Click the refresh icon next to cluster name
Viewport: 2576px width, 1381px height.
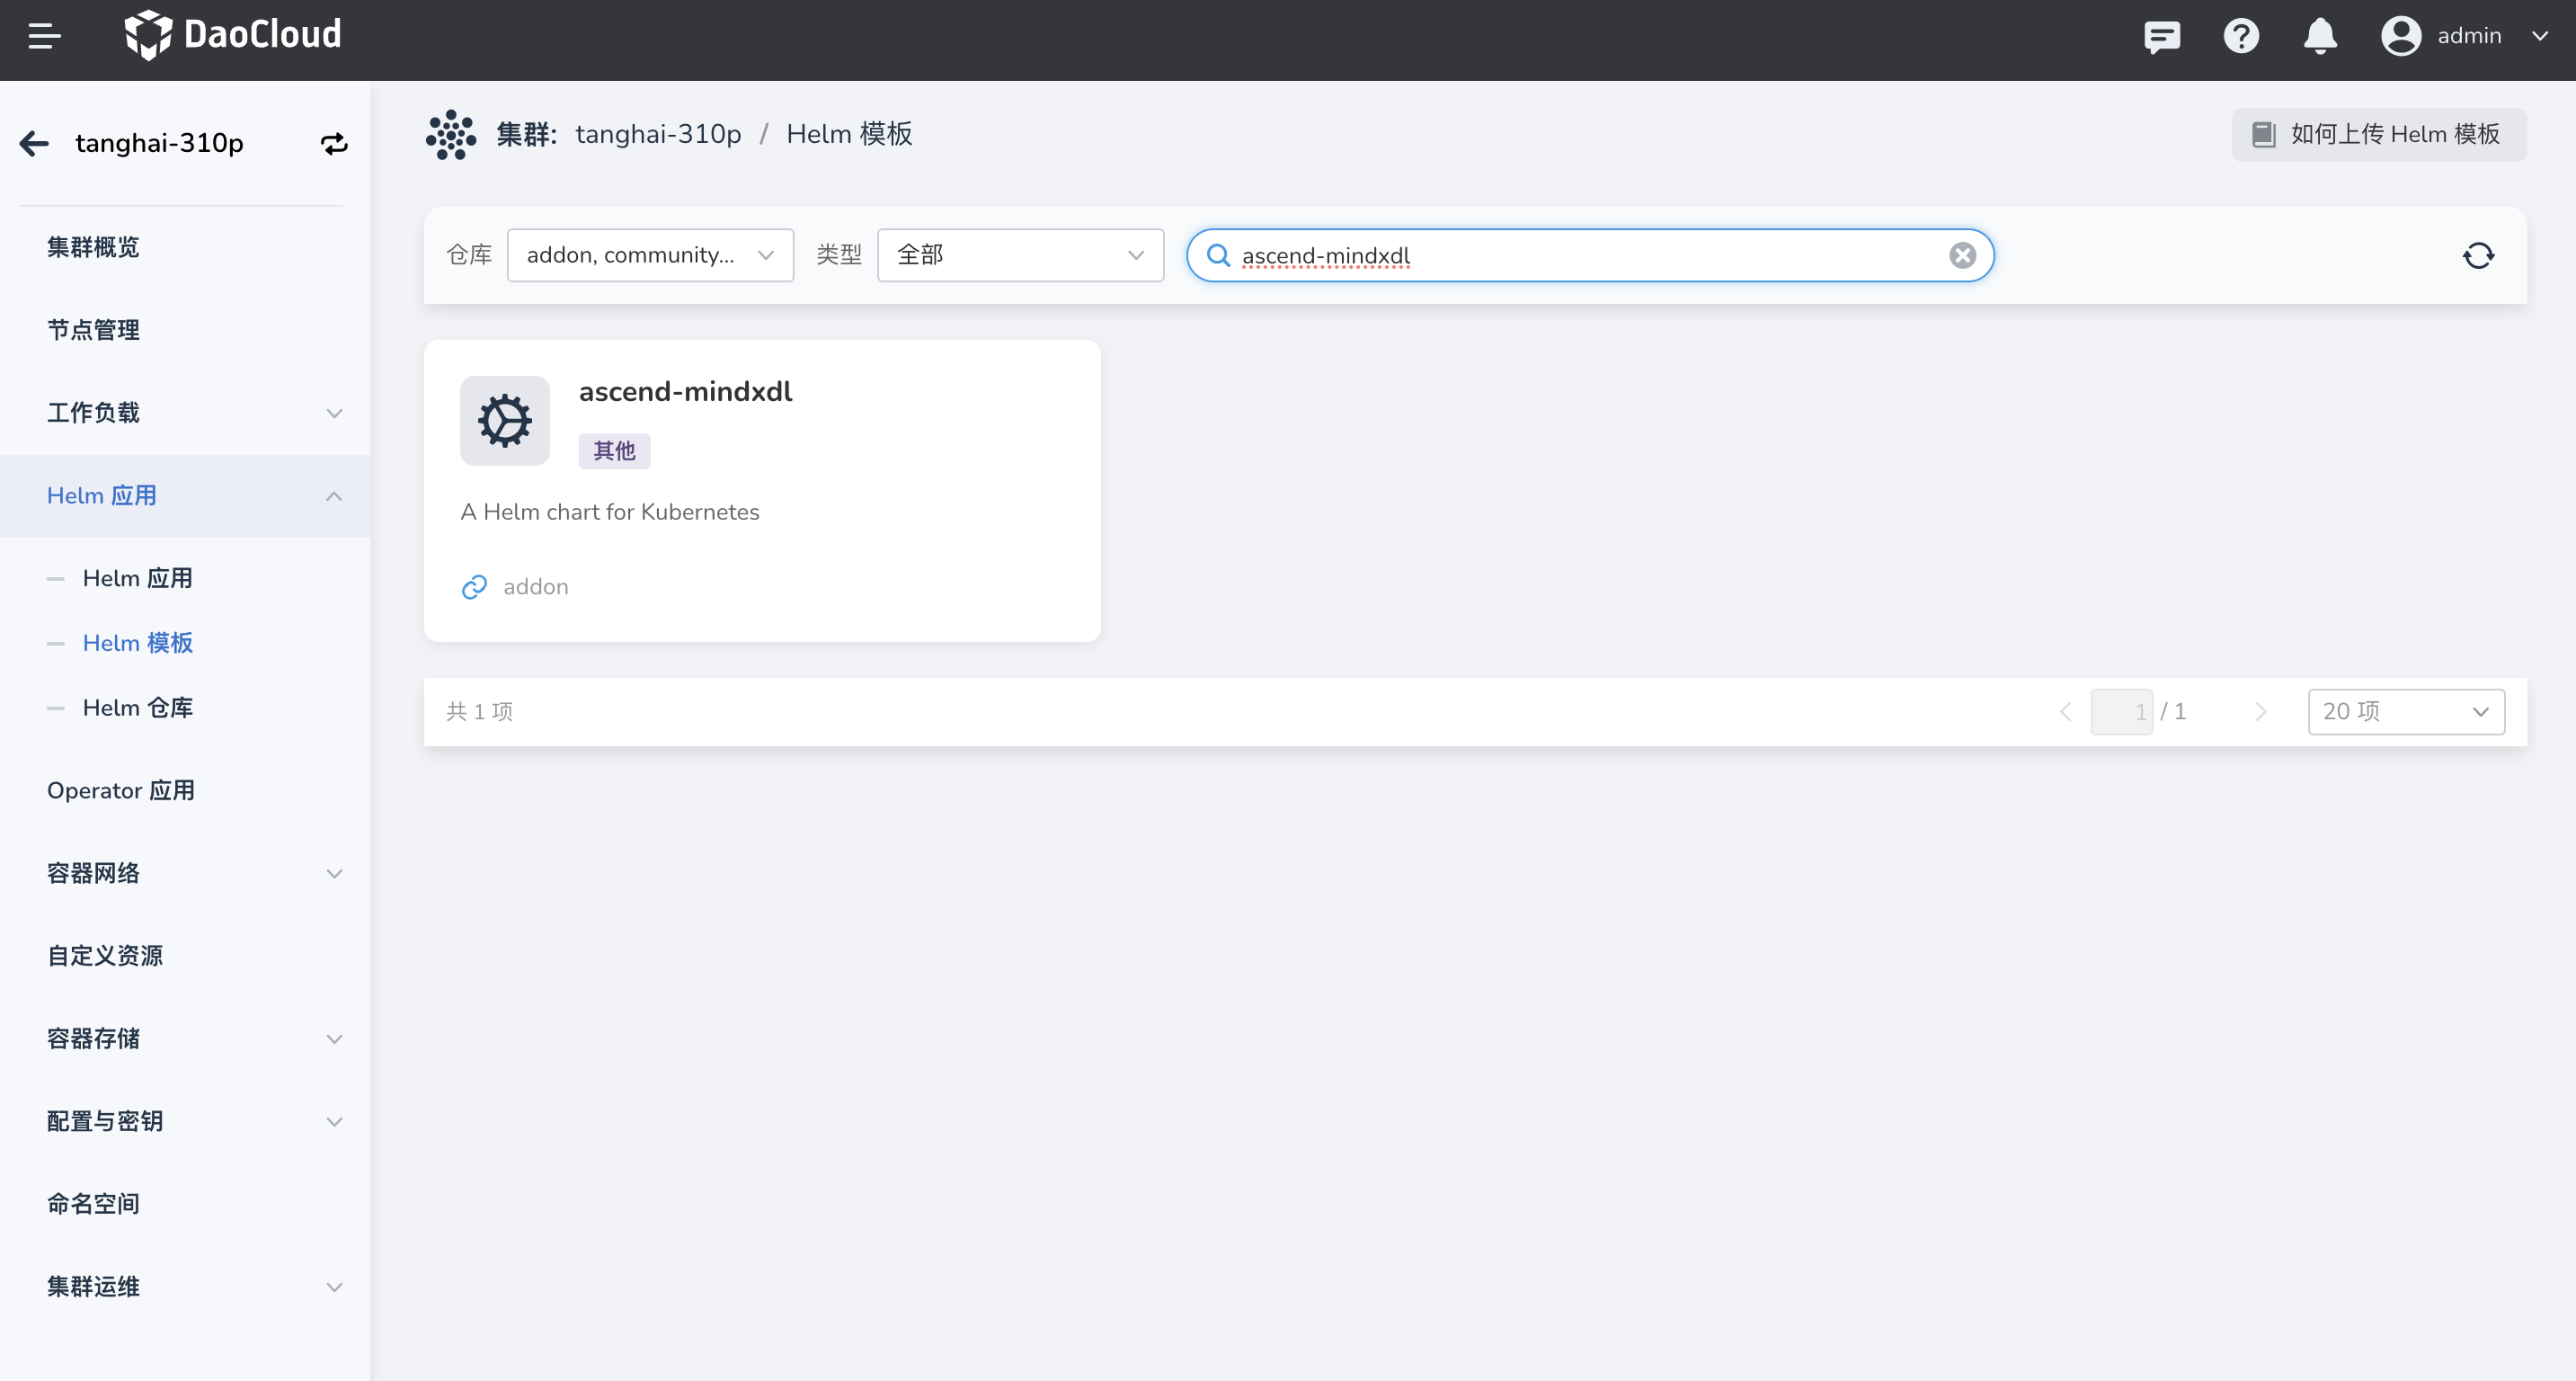coord(335,143)
